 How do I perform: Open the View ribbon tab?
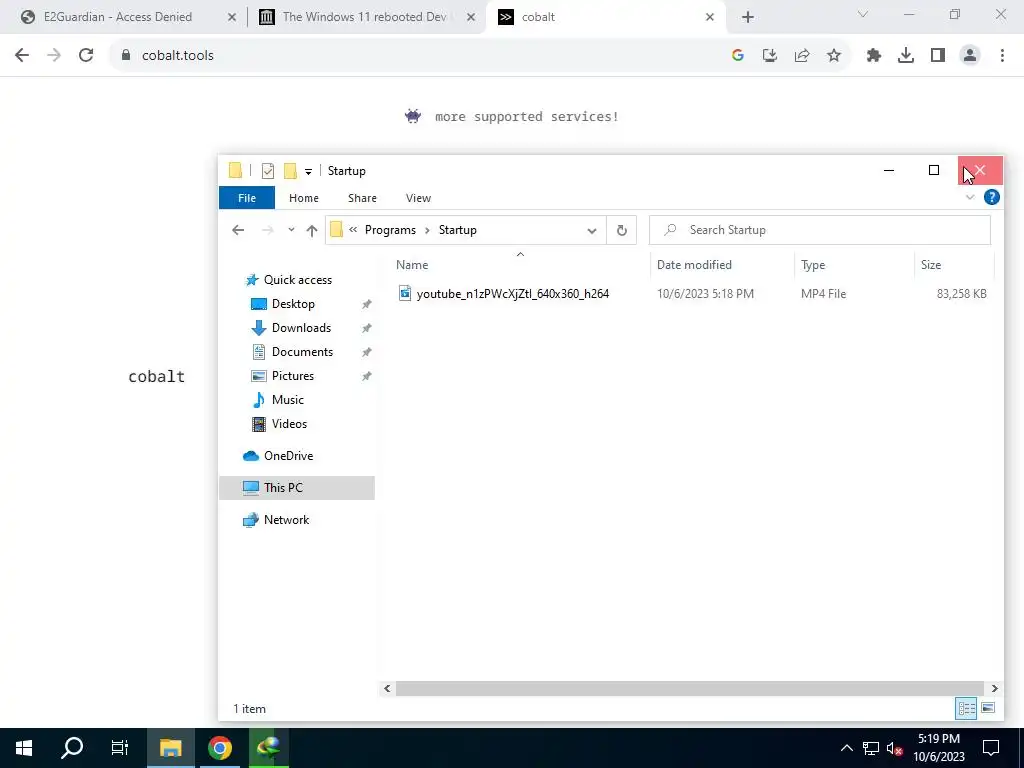(x=419, y=198)
